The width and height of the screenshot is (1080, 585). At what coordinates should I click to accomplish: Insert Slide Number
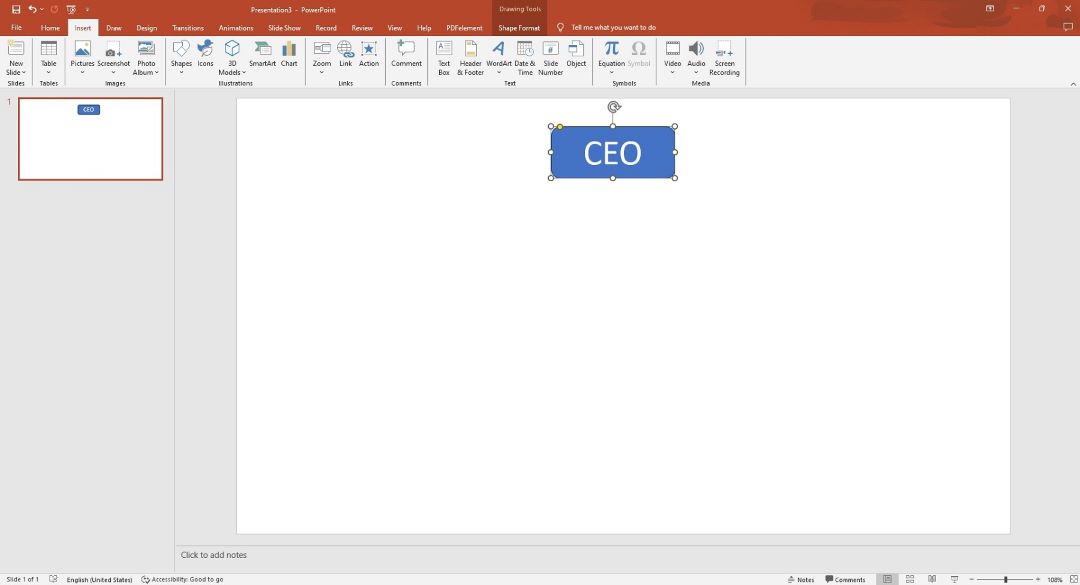[x=550, y=58]
